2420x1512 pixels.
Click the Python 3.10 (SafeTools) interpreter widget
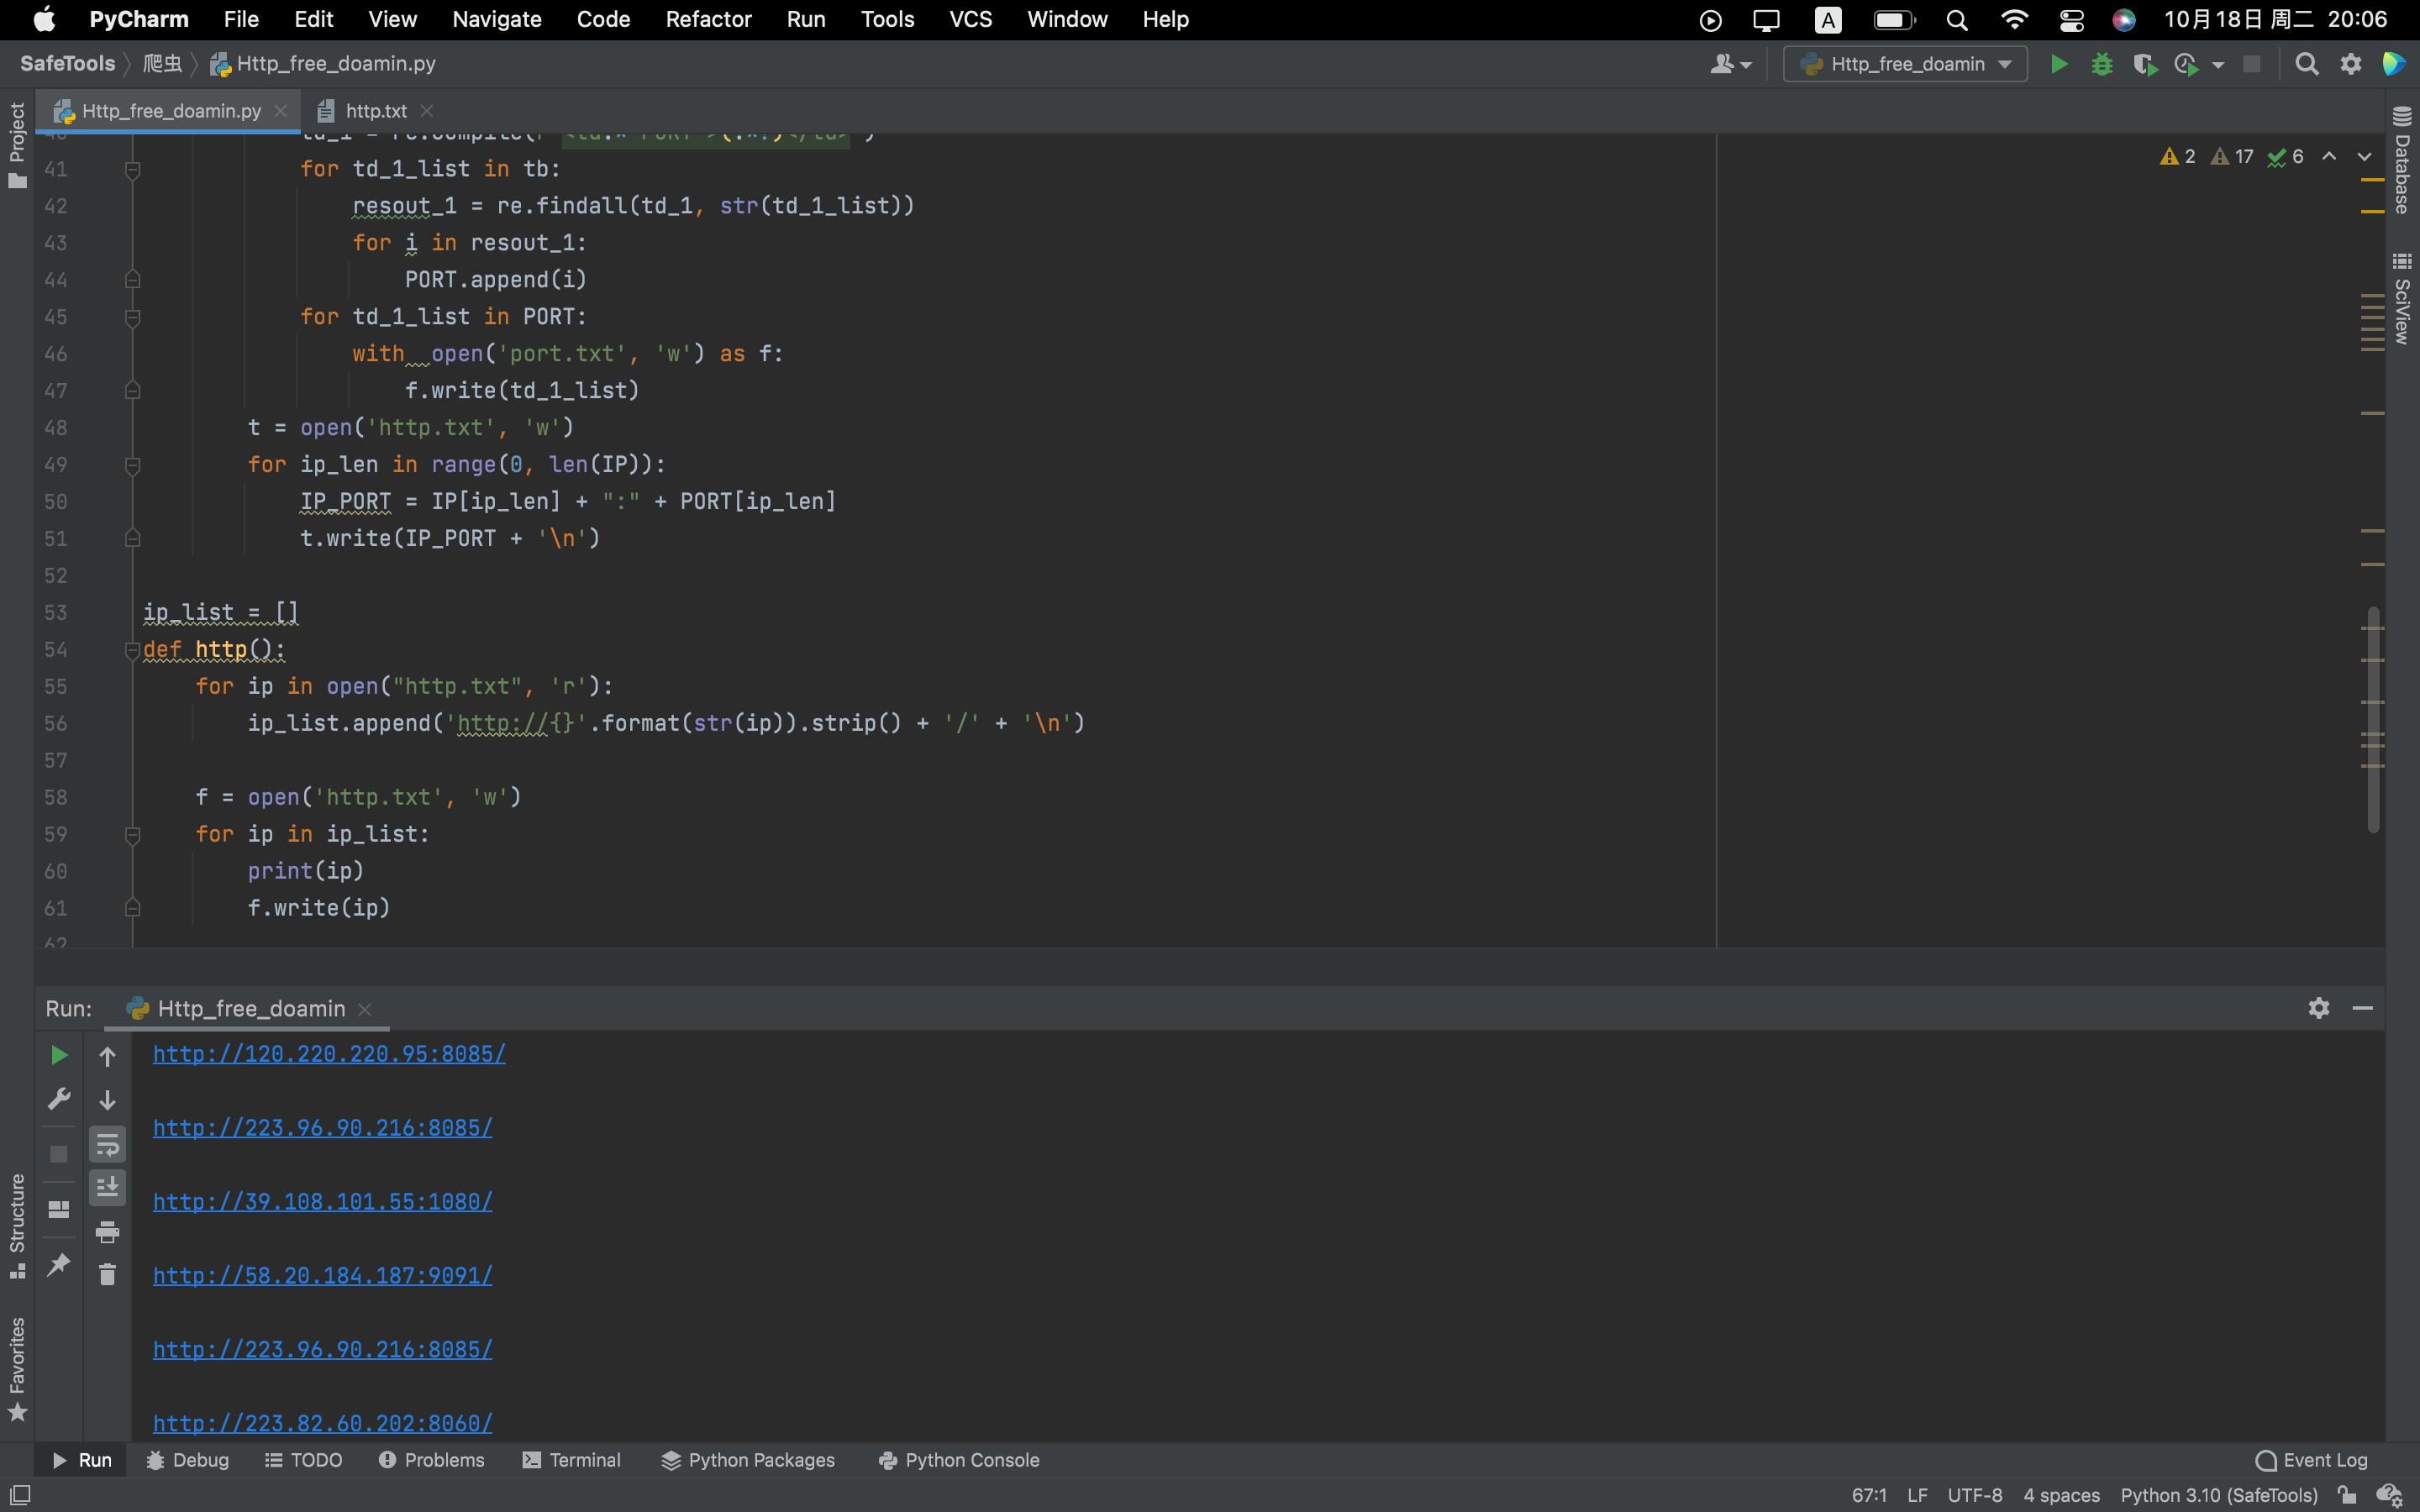2218,1495
